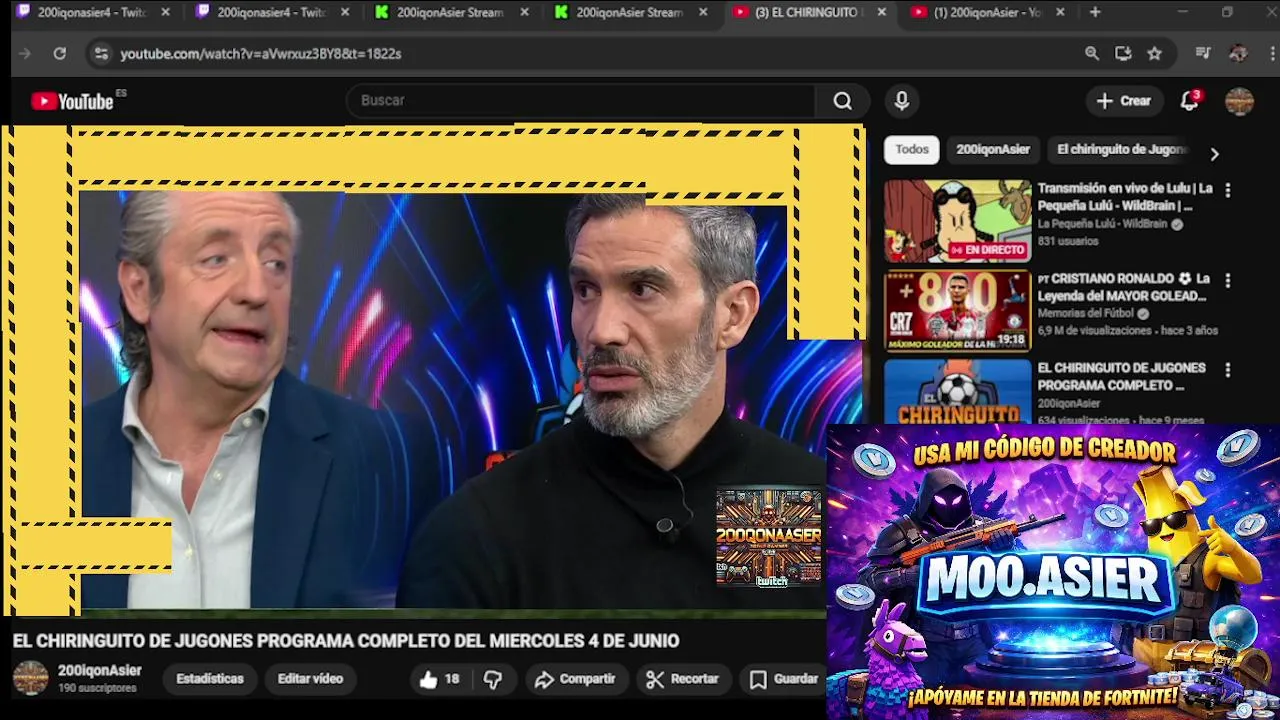Open the notifications bell
The width and height of the screenshot is (1280, 720).
(x=1189, y=101)
